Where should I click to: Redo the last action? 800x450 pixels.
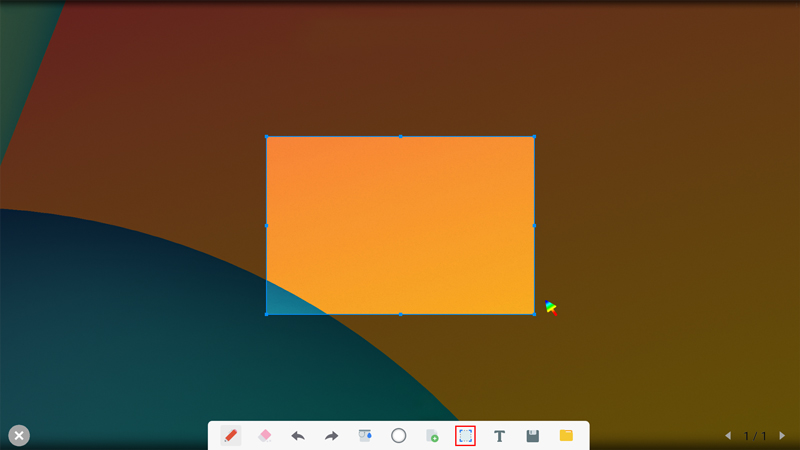pos(332,436)
